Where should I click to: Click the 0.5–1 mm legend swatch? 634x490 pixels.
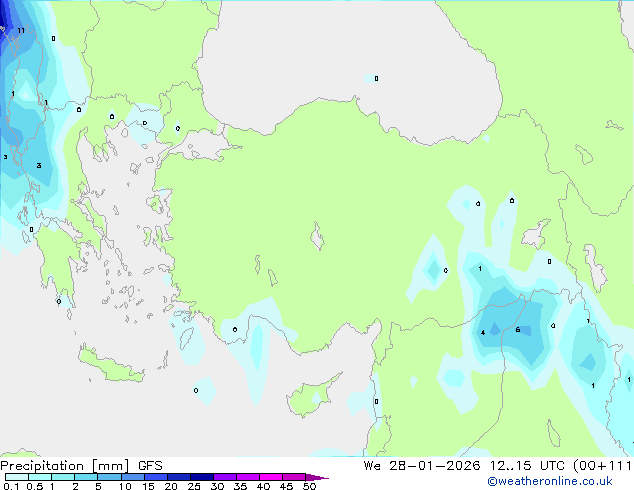[40, 477]
